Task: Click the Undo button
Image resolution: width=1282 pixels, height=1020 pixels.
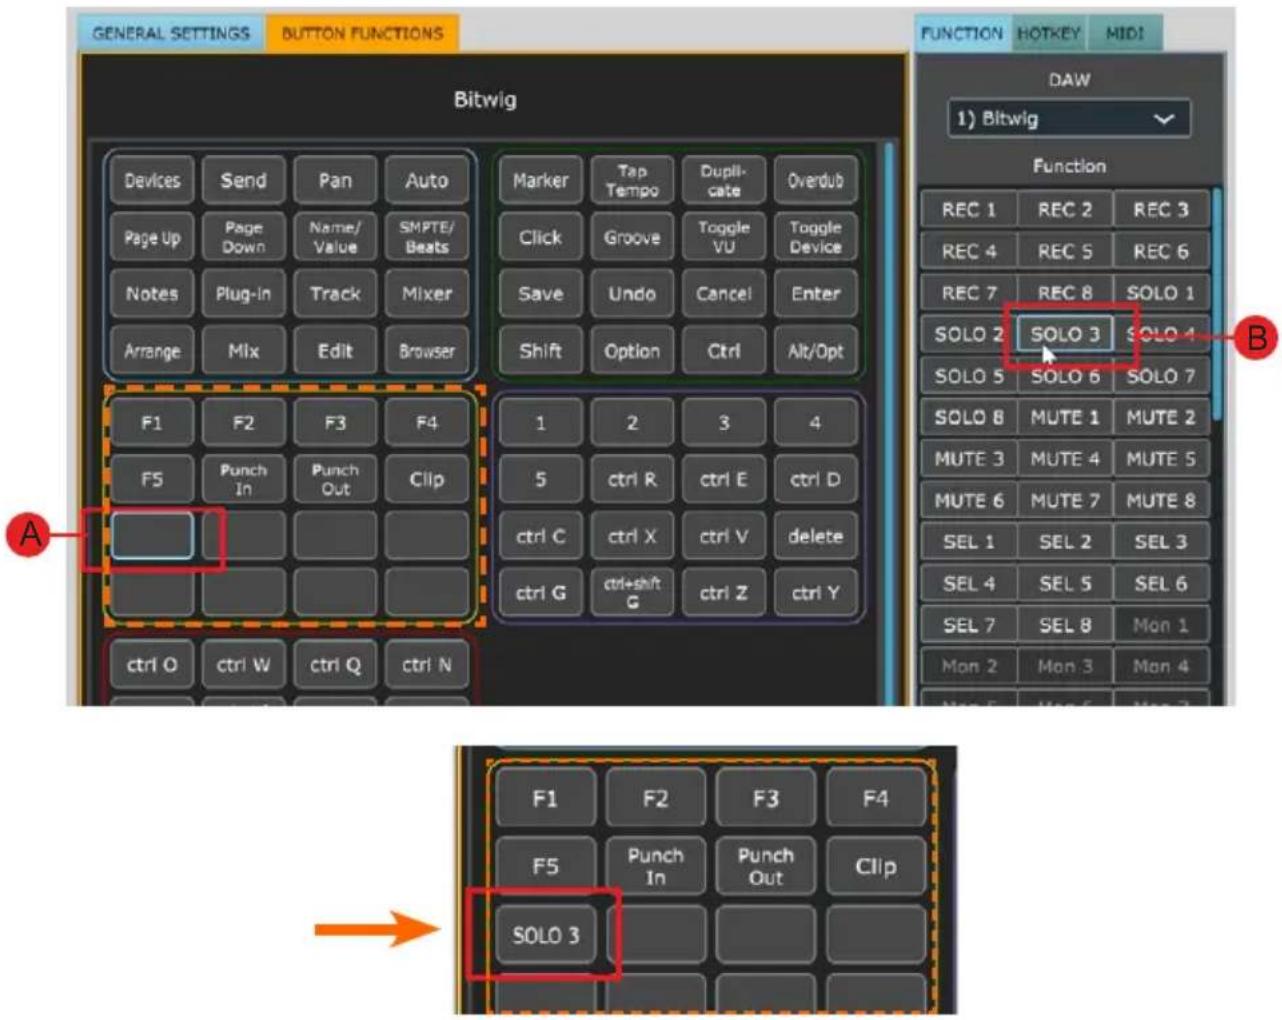Action: coord(632,294)
